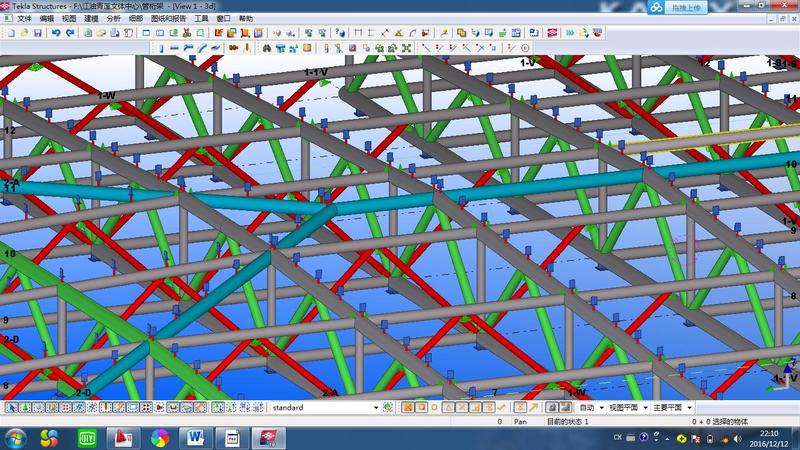Open the 文件 menu

(x=23, y=19)
